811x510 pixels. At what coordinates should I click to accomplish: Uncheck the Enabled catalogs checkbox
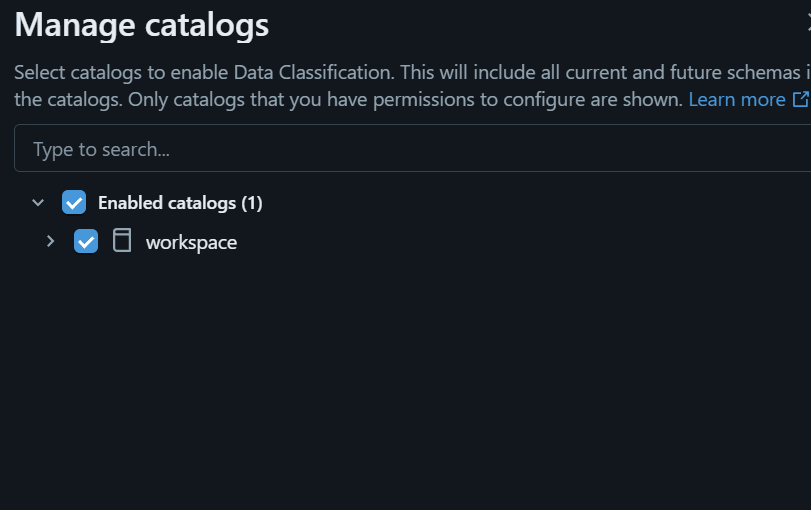[x=74, y=202]
